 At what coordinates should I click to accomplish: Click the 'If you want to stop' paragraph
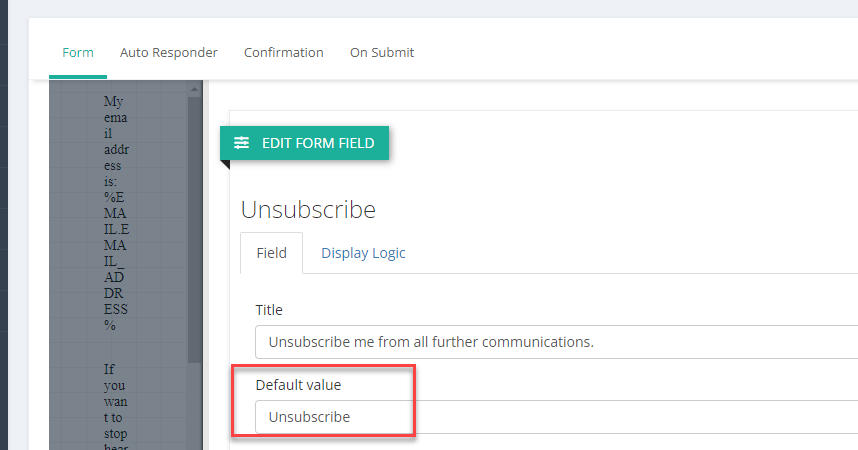(115, 408)
